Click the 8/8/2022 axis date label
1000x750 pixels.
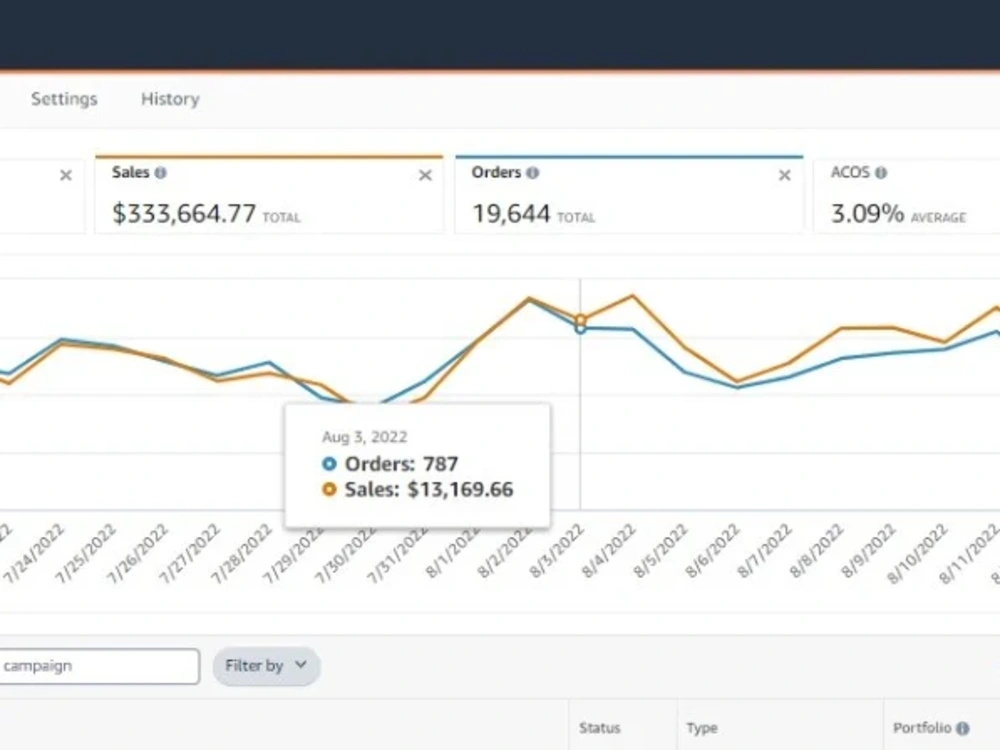[x=817, y=550]
